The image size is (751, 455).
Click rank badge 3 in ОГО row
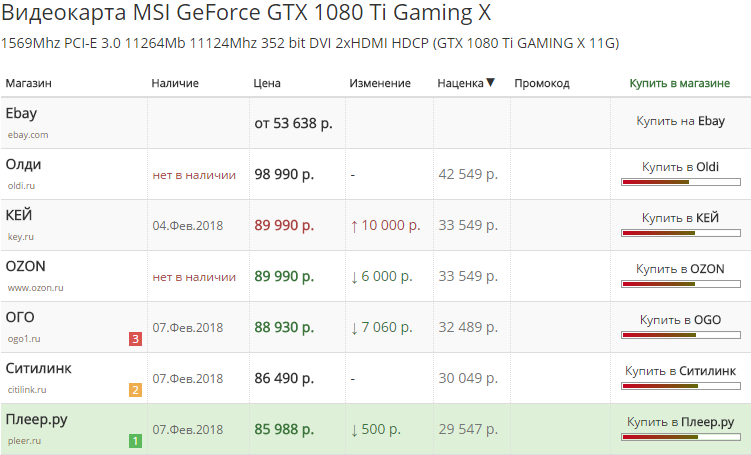[135, 339]
